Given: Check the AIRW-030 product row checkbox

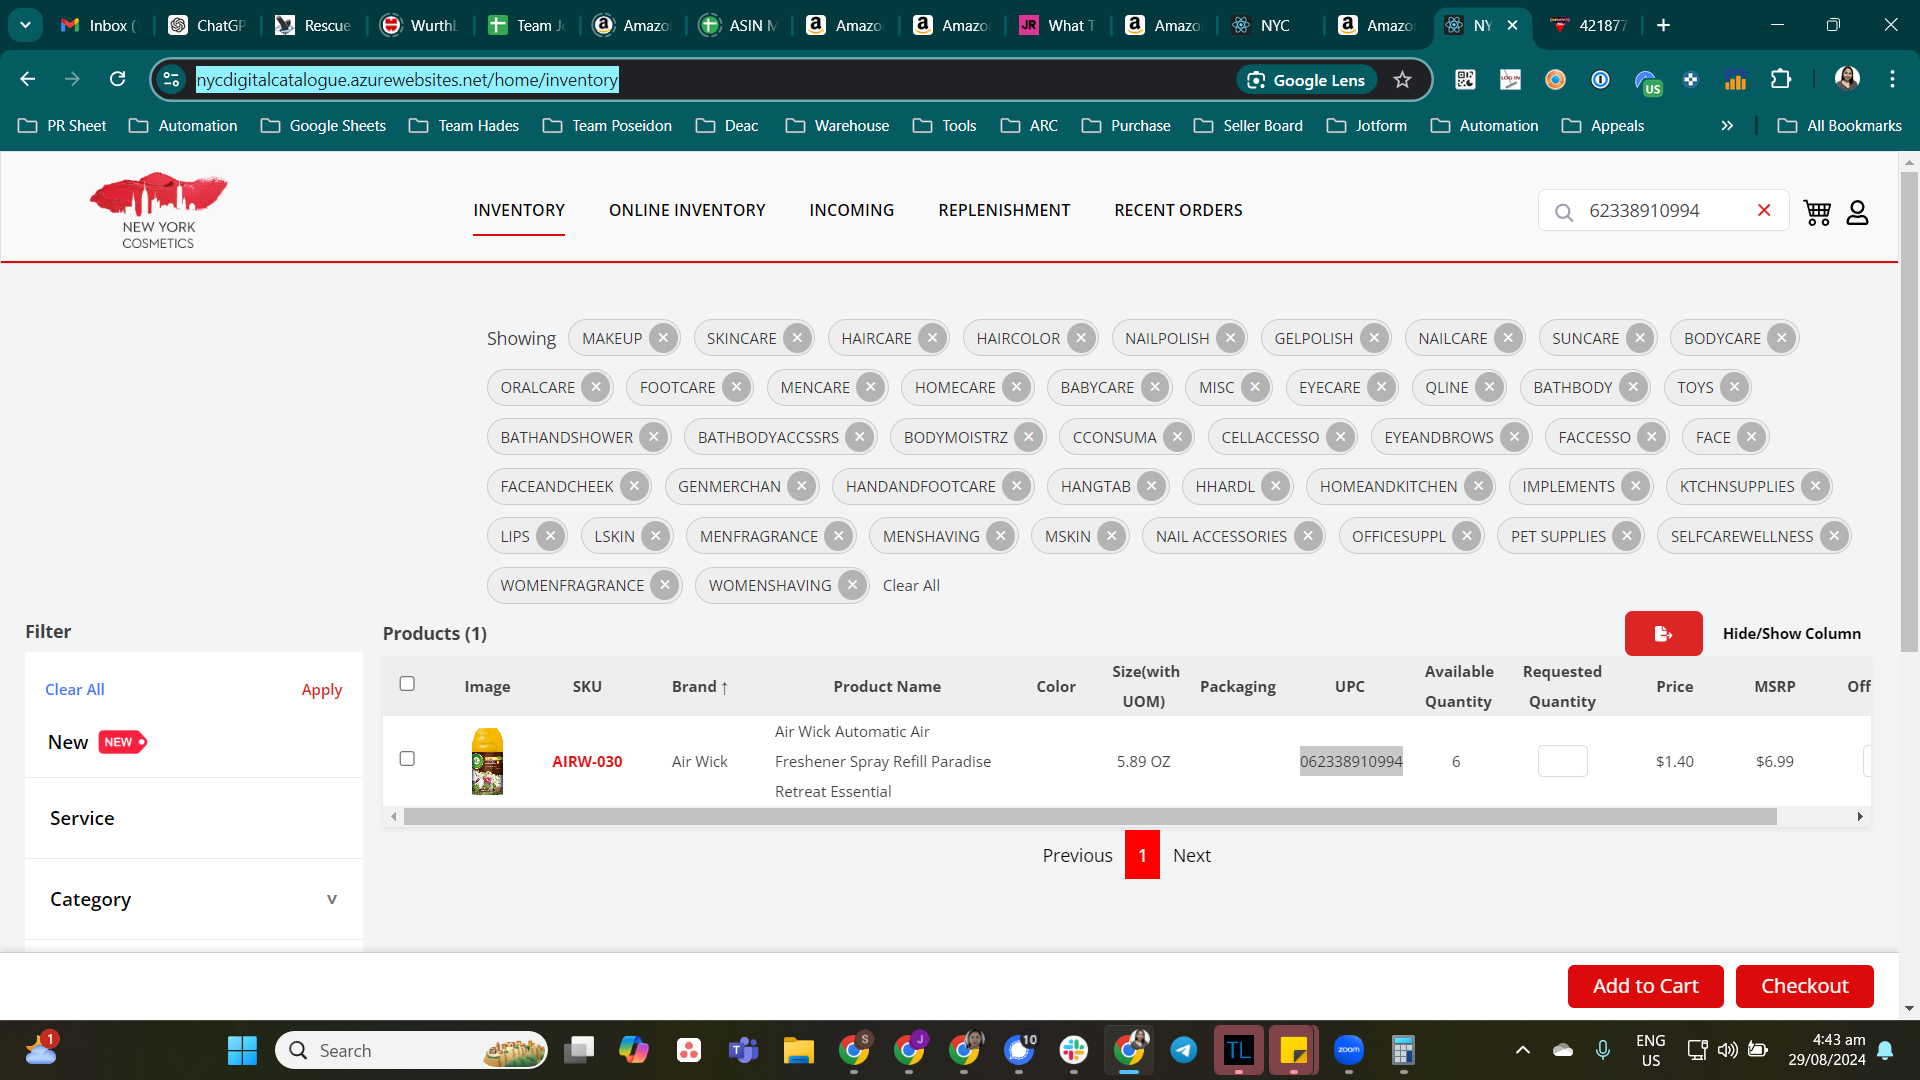Looking at the screenshot, I should click(407, 759).
